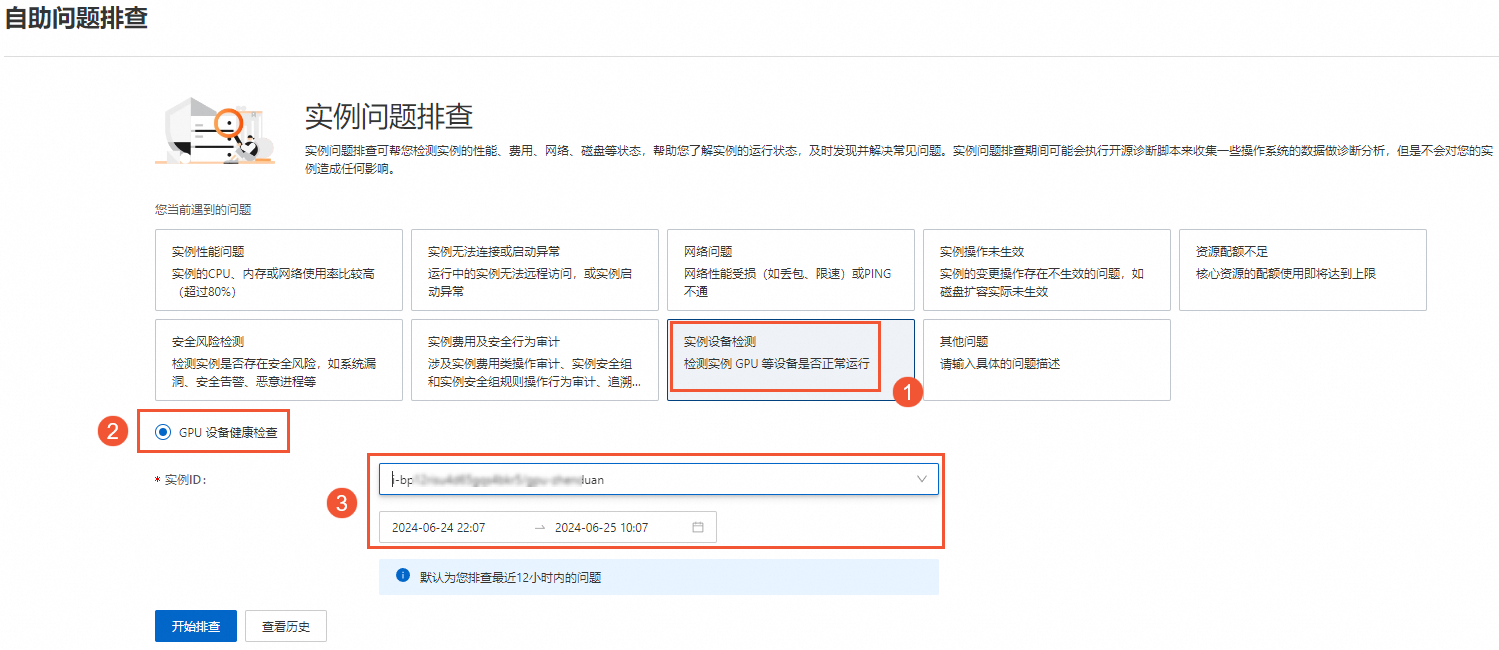Select the 实例无法连接或启动异常 card
1499x650 pixels.
tap(534, 269)
